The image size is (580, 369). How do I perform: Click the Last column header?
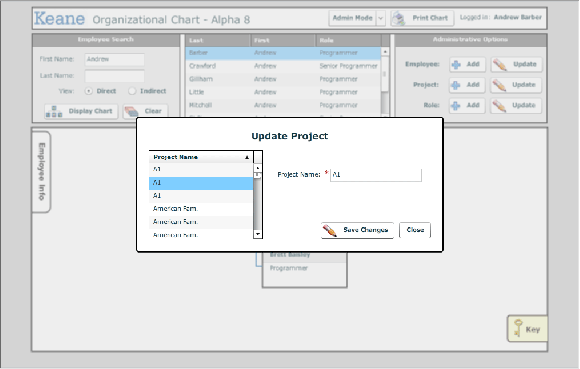click(x=218, y=40)
